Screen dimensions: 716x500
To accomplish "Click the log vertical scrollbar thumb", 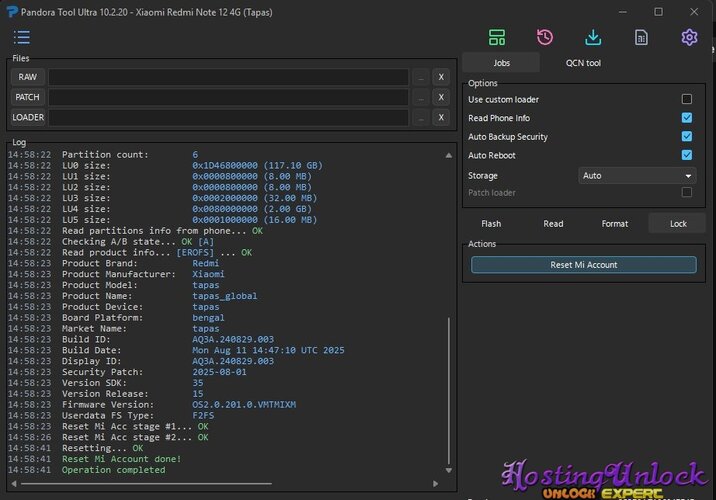I will pyautogui.click(x=448, y=390).
